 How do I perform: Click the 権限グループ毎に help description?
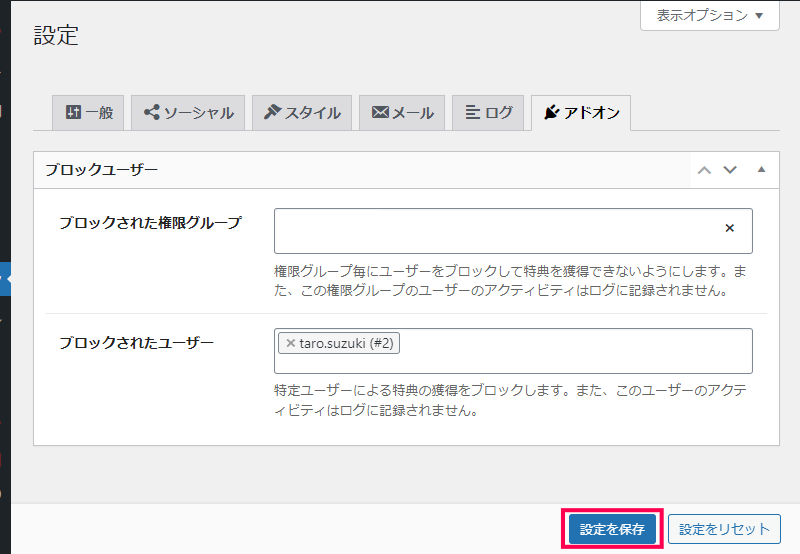pyautogui.click(x=510, y=281)
